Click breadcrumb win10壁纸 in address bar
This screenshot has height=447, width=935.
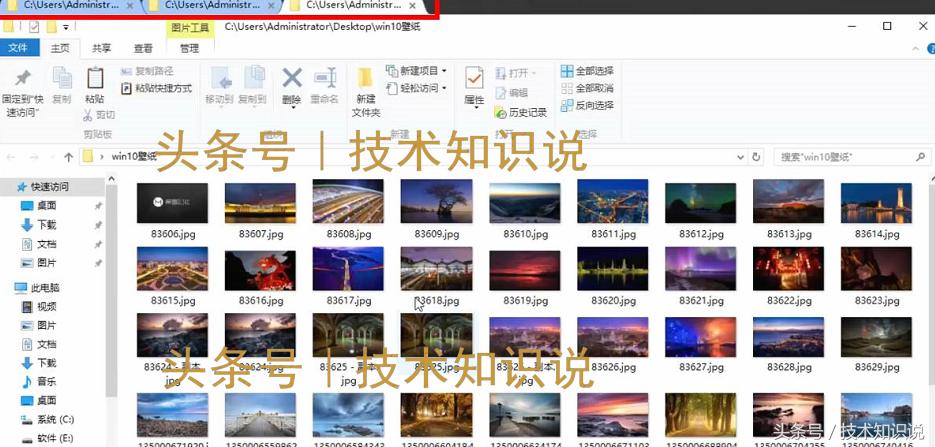point(134,157)
